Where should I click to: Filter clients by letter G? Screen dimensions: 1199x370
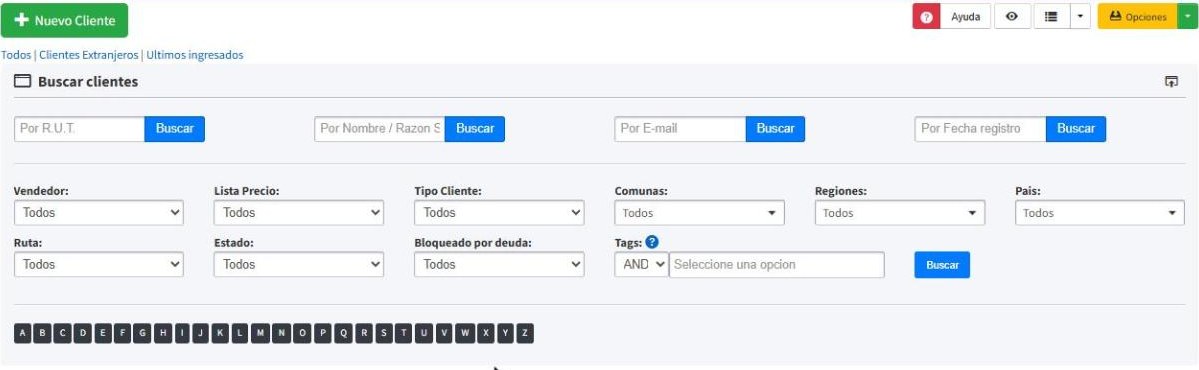(x=142, y=333)
